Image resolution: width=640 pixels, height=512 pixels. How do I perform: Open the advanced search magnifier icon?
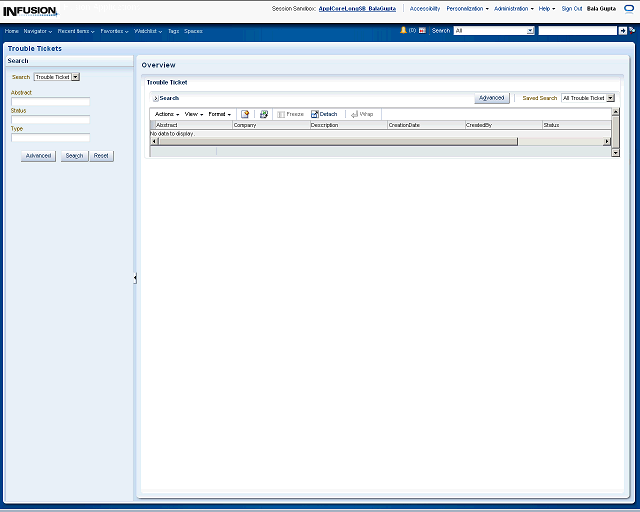coord(632,30)
